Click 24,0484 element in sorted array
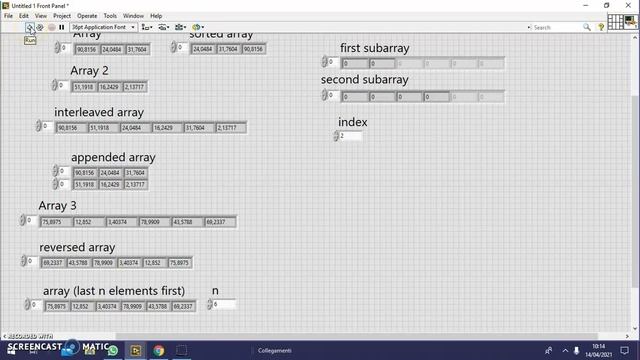Screen dimensions: 640x360 pos(203,49)
